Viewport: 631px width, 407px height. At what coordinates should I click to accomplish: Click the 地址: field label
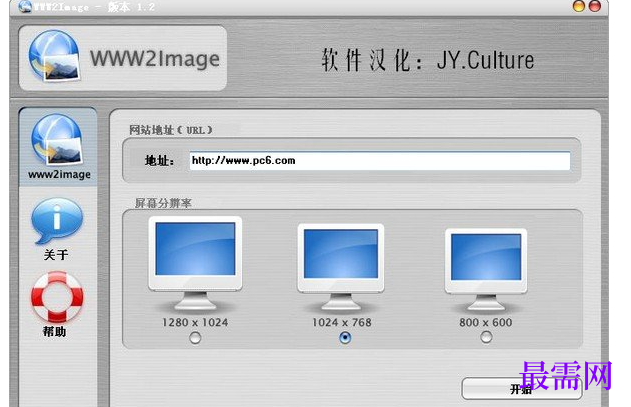click(159, 161)
